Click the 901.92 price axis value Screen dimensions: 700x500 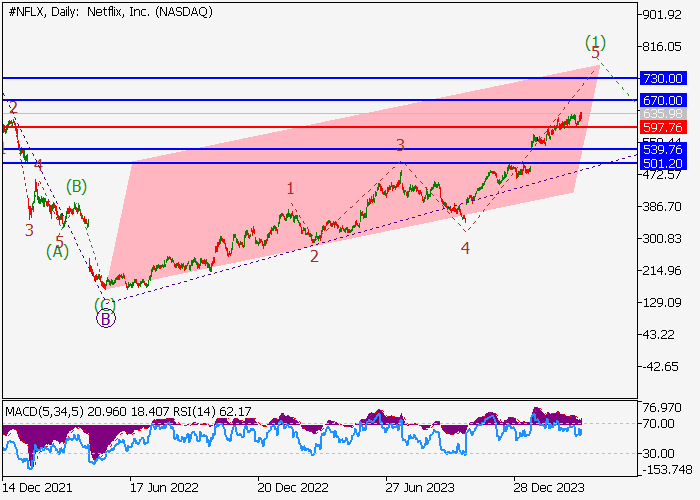[662, 15]
